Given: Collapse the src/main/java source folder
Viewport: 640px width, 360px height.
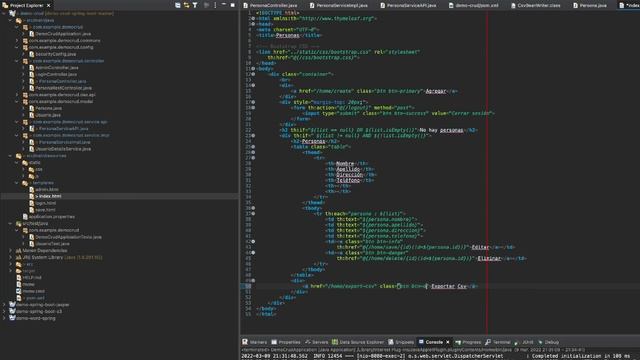Looking at the screenshot, I should coord(11,20).
